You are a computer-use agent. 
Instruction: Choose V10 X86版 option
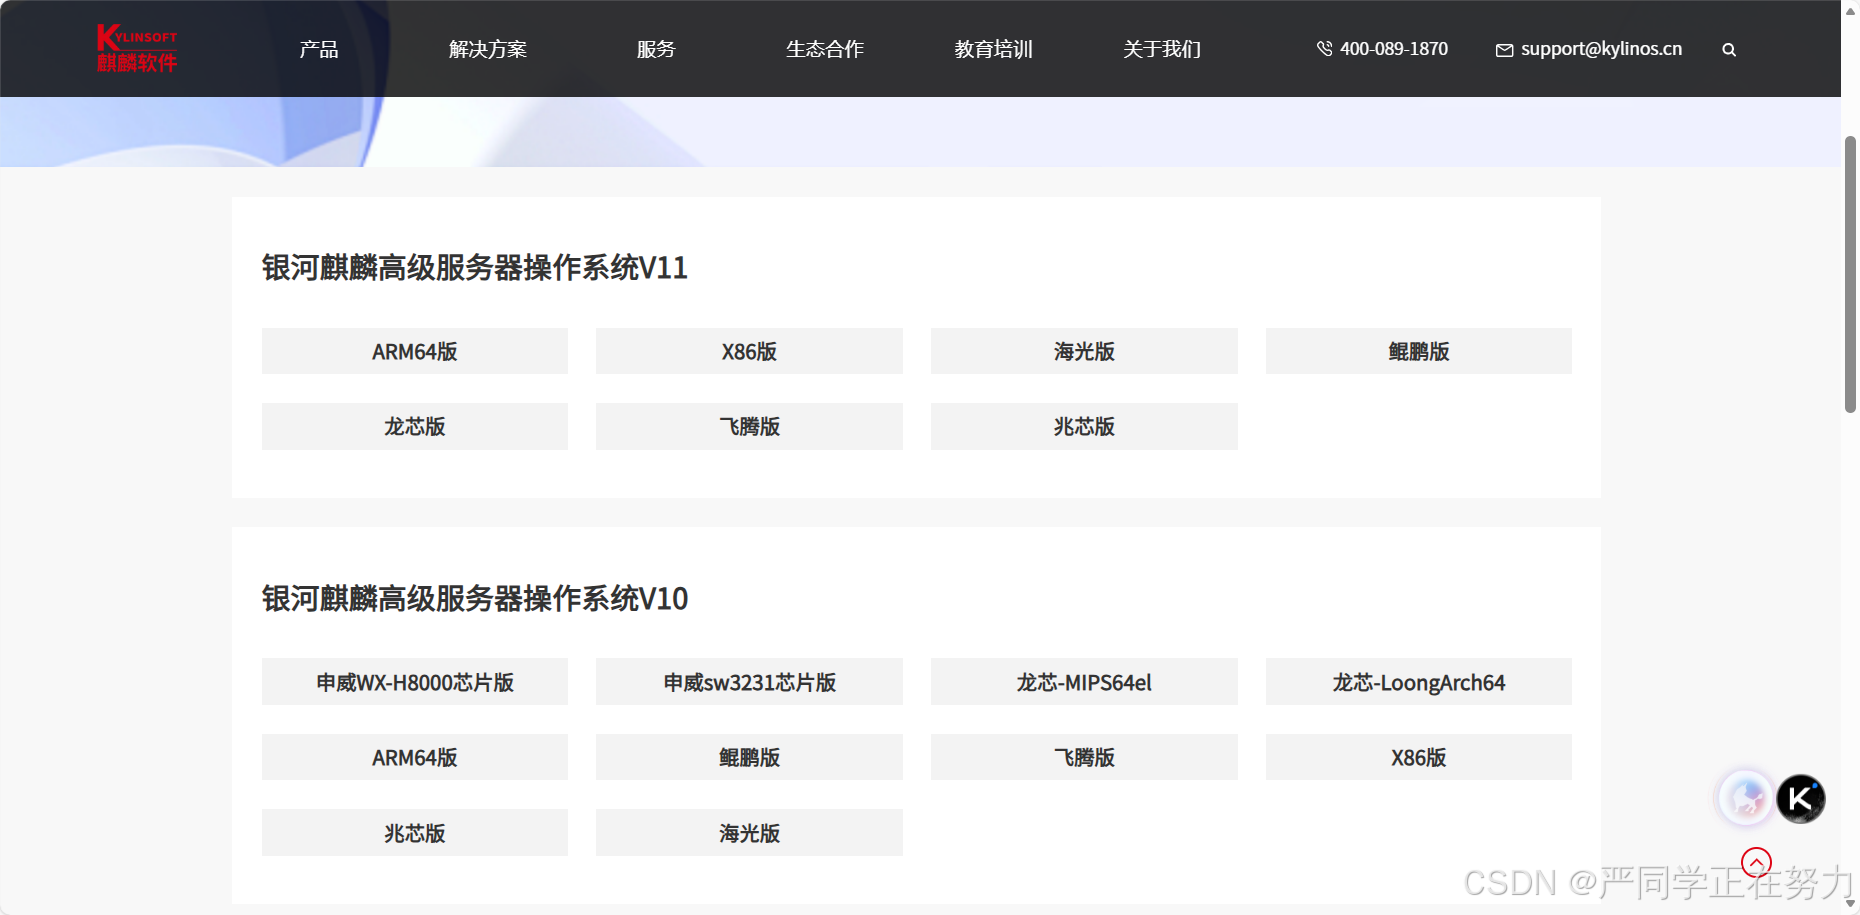coord(1419,757)
